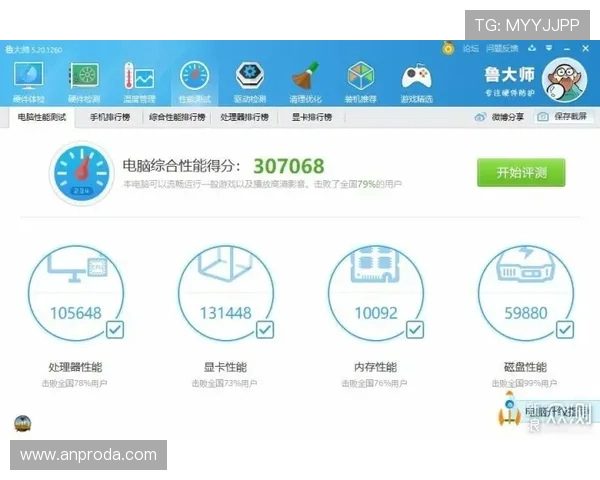The height and width of the screenshot is (480, 600).
Task: Minimize the 鲁大师 window
Action: [567, 49]
